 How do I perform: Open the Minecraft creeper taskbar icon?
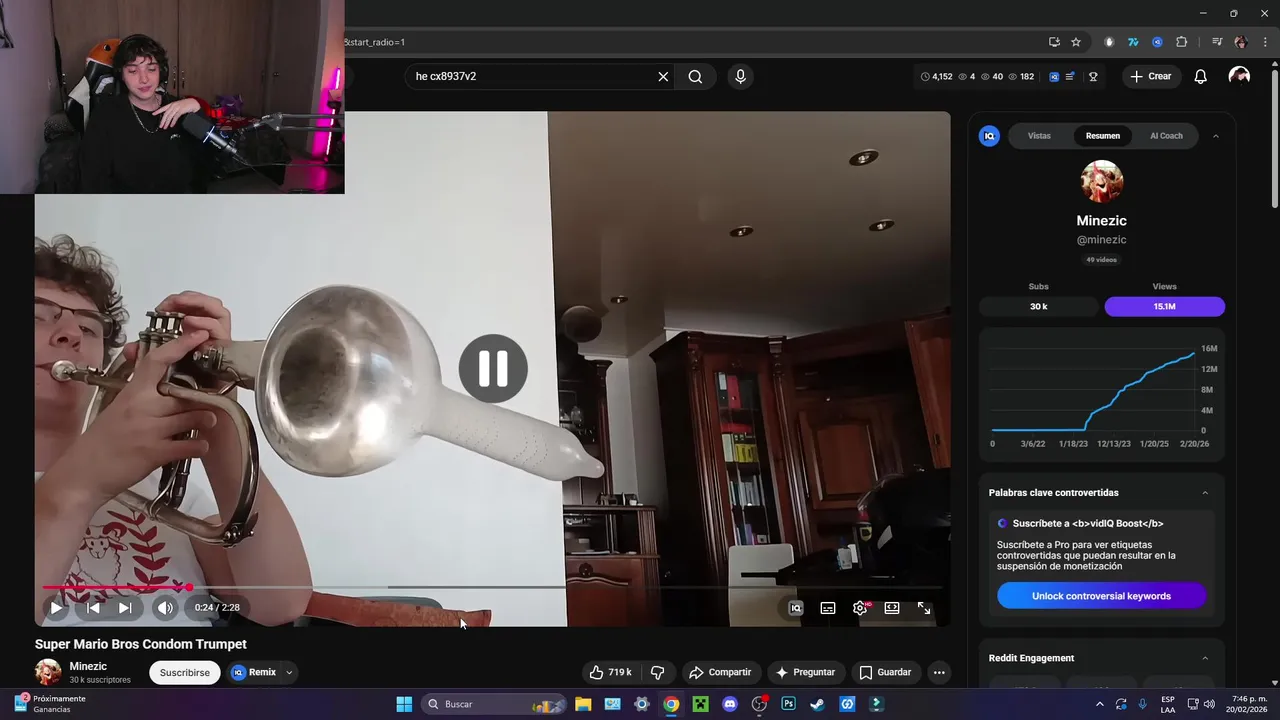pos(701,704)
